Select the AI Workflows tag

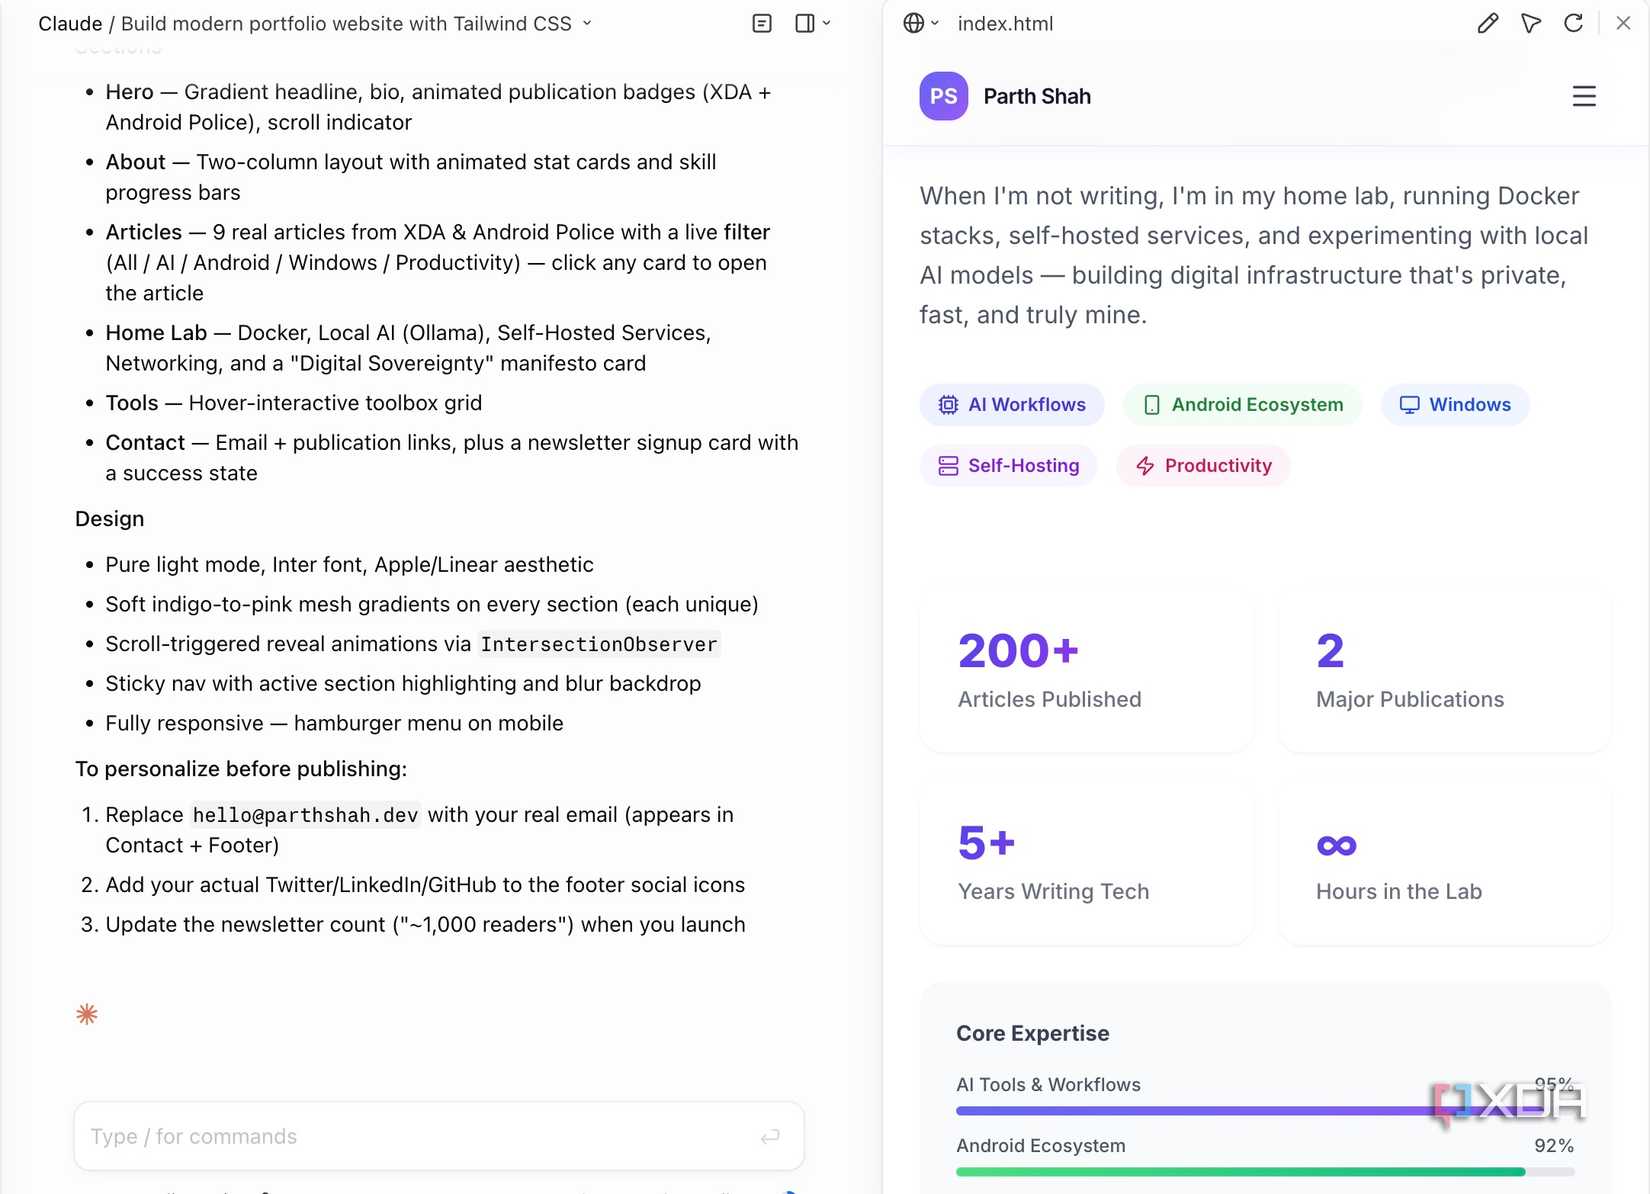point(1012,405)
